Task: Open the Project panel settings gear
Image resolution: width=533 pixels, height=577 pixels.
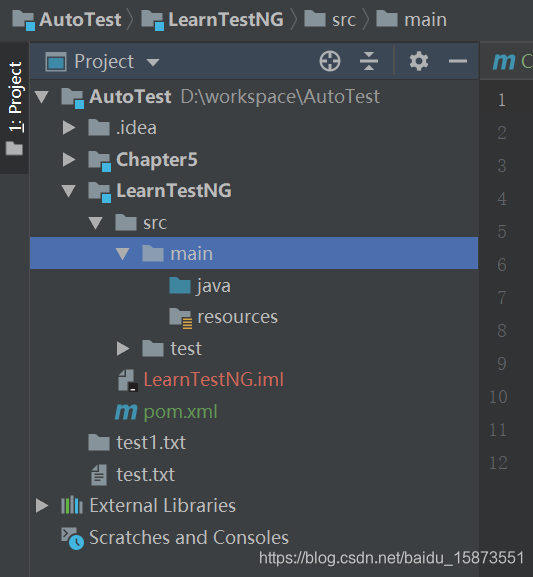Action: (419, 61)
